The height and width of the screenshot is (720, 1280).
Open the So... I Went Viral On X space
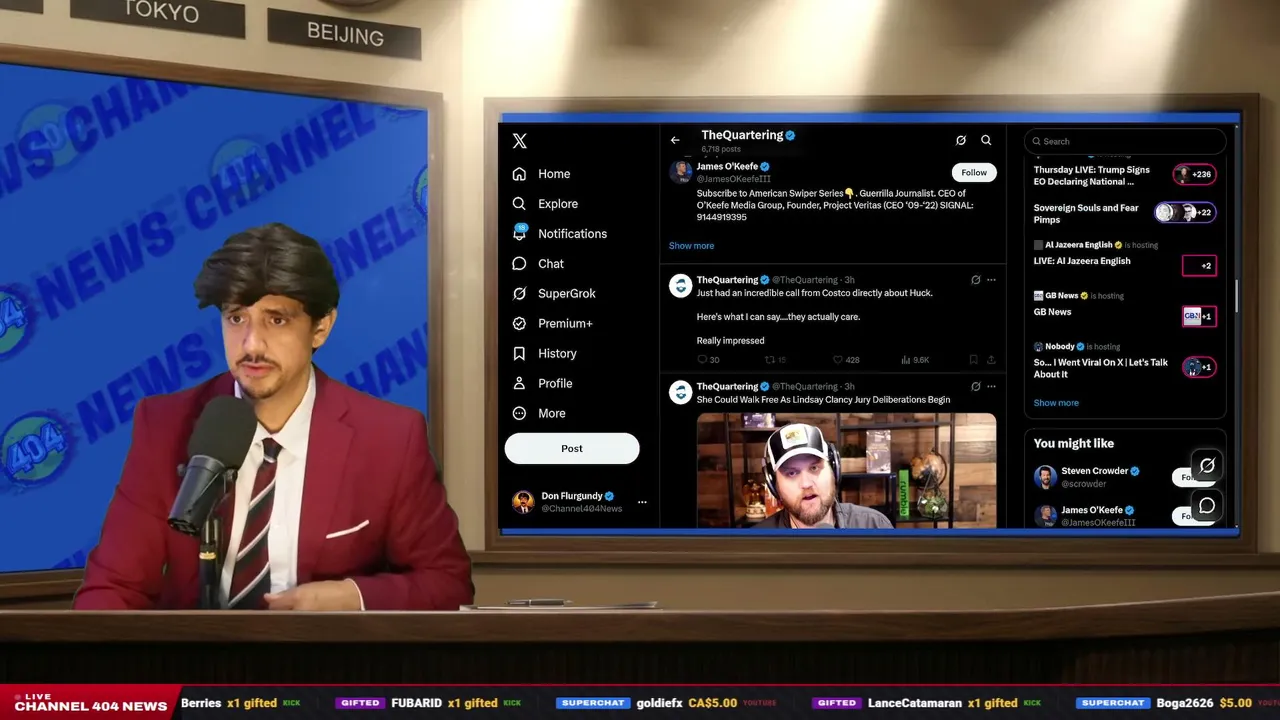1101,368
